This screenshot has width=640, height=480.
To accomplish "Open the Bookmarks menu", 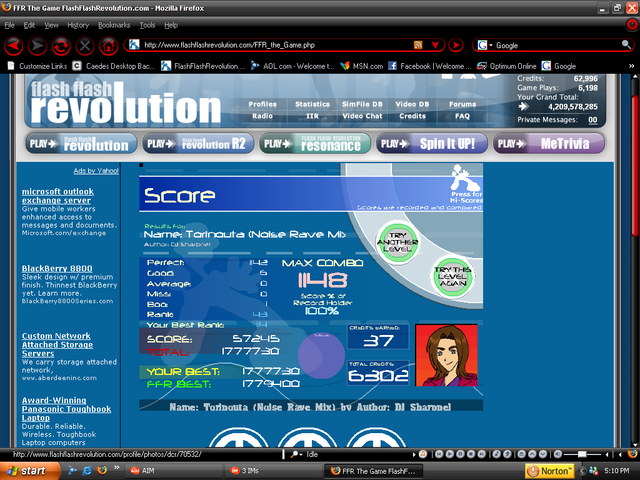I will (114, 24).
